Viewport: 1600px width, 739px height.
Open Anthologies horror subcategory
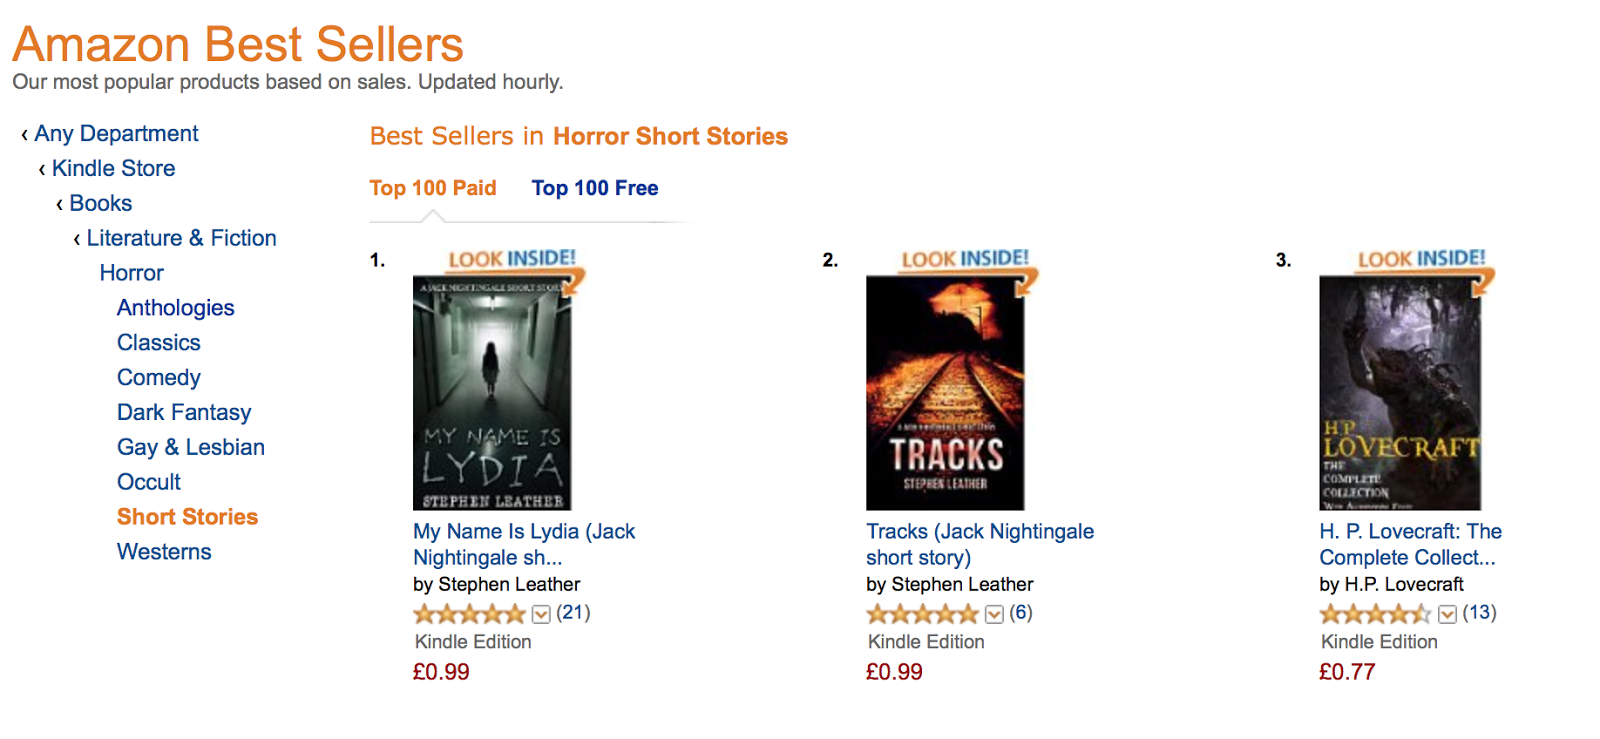point(176,308)
